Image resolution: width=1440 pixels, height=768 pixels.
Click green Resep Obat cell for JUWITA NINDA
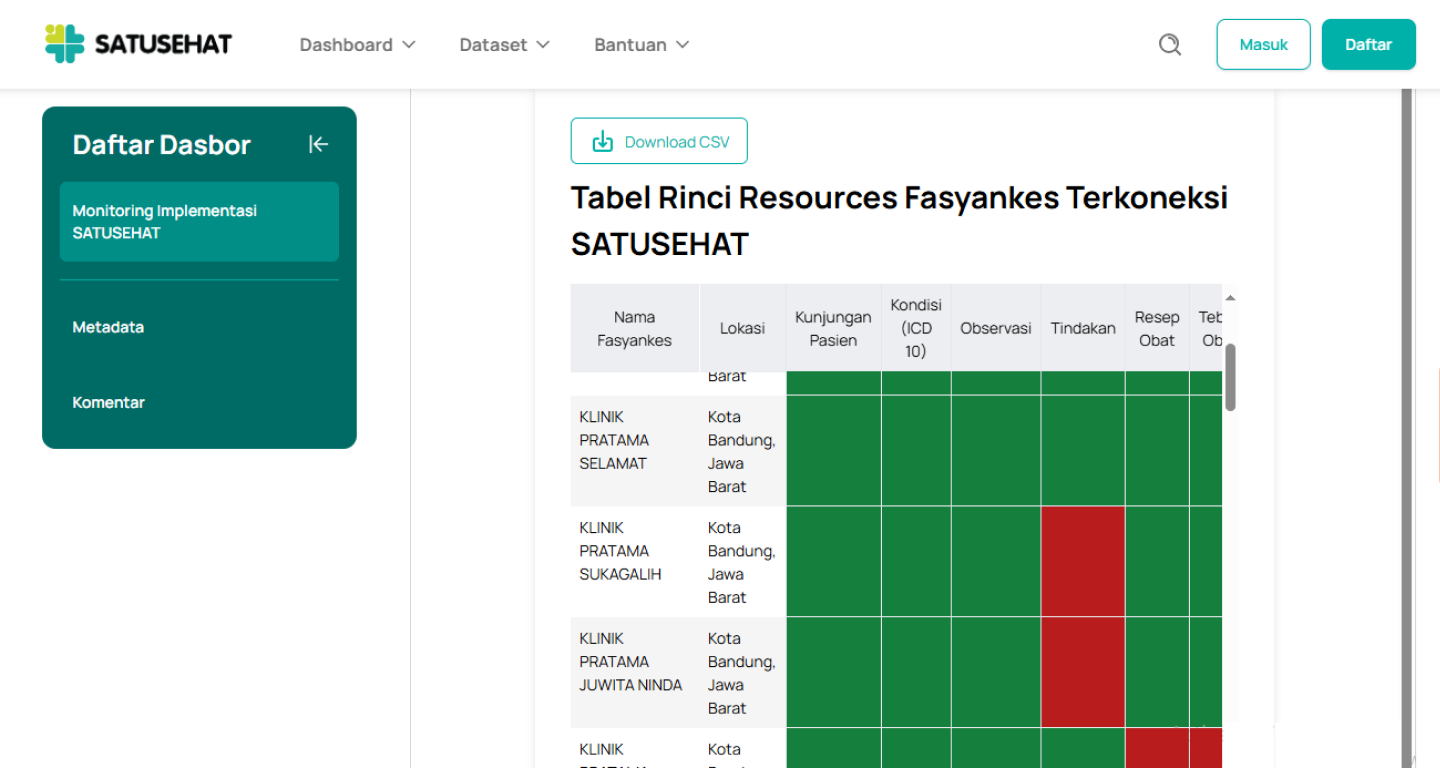click(x=1157, y=672)
